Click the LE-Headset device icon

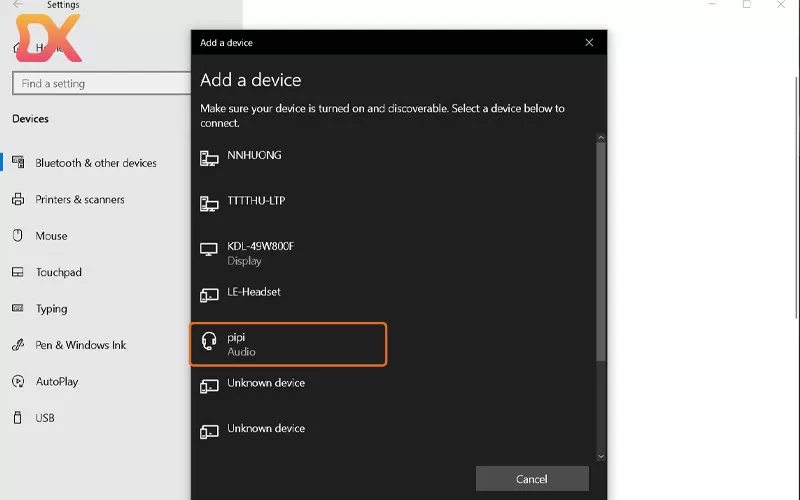click(209, 295)
